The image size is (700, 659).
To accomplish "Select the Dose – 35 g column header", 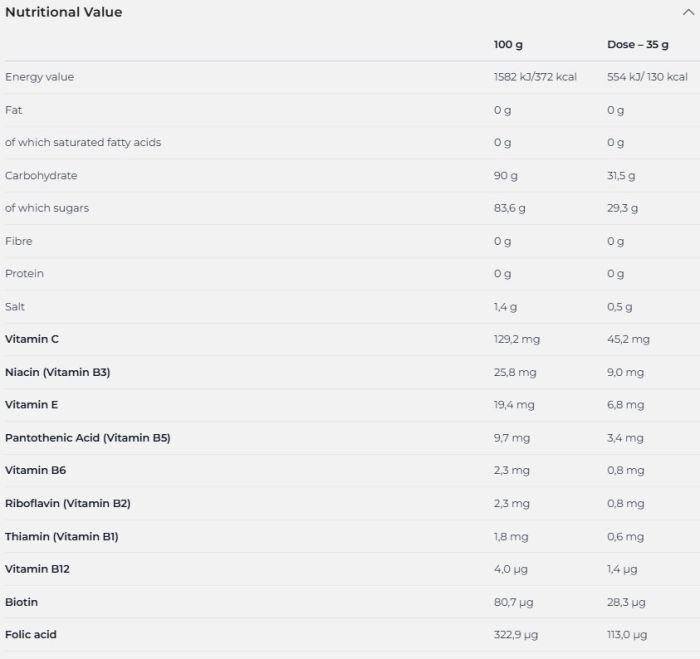I will (639, 44).
